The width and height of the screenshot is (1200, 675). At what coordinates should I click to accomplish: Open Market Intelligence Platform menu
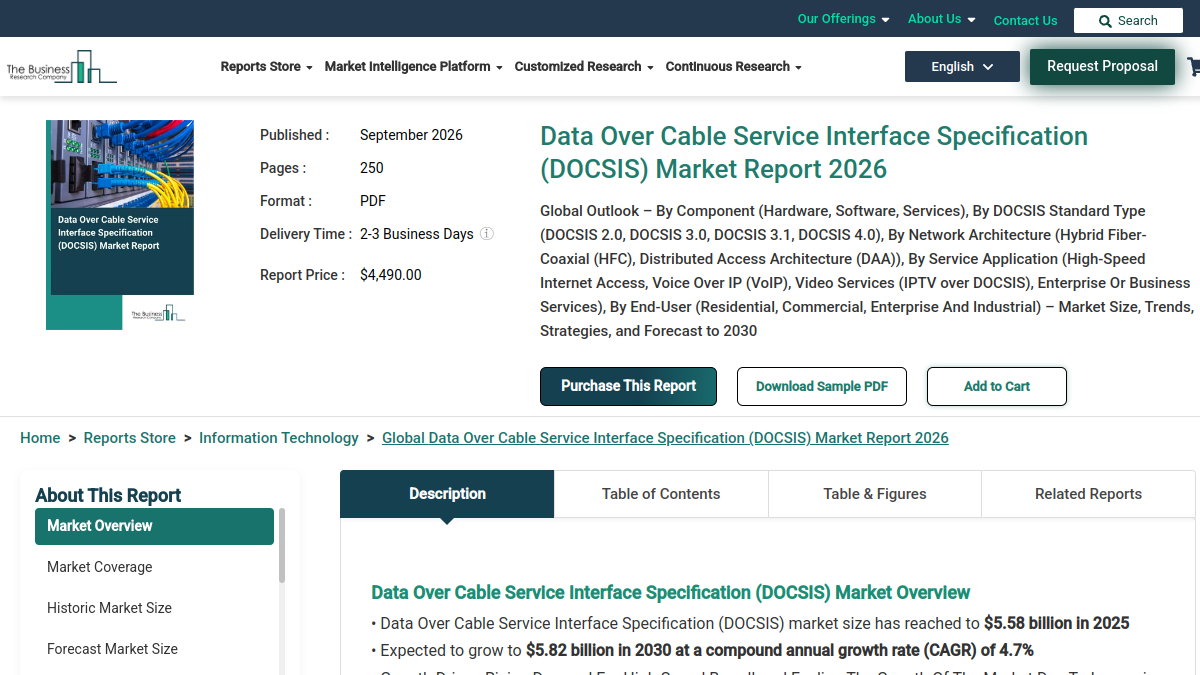pyautogui.click(x=413, y=67)
